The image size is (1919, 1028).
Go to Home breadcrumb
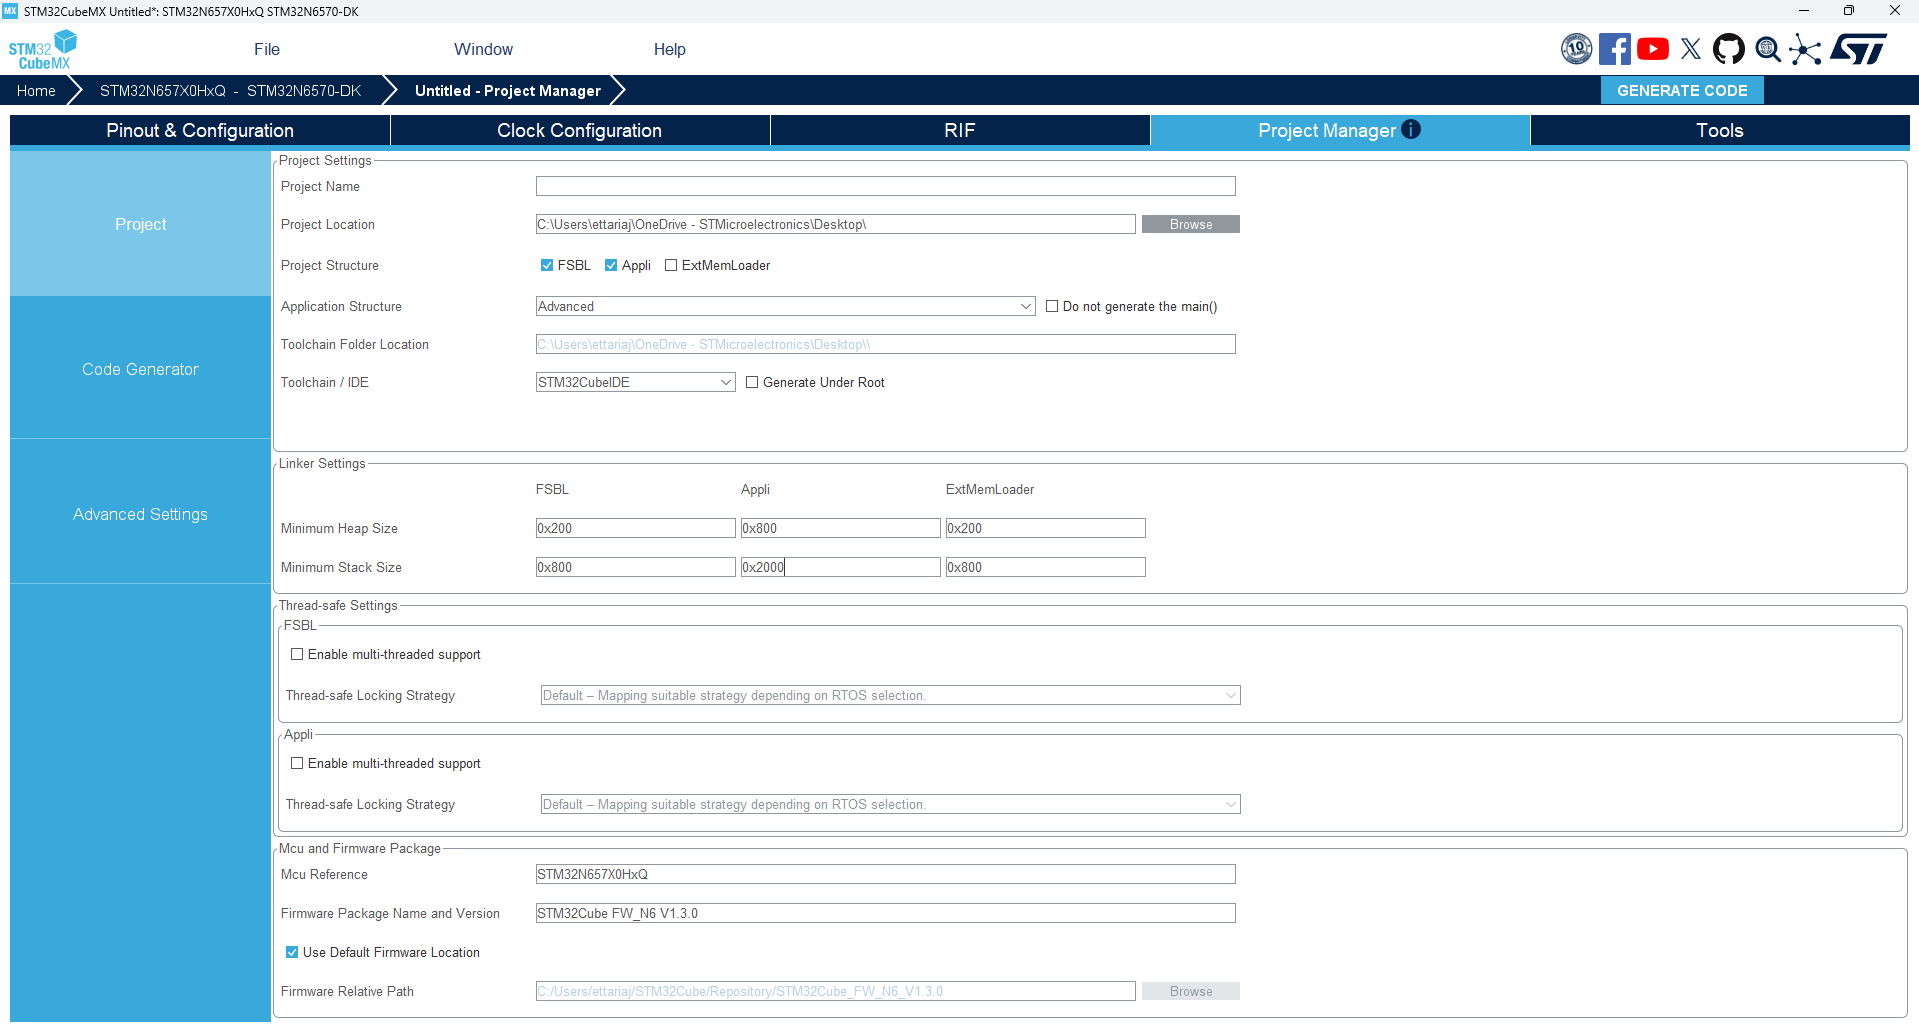pos(36,90)
